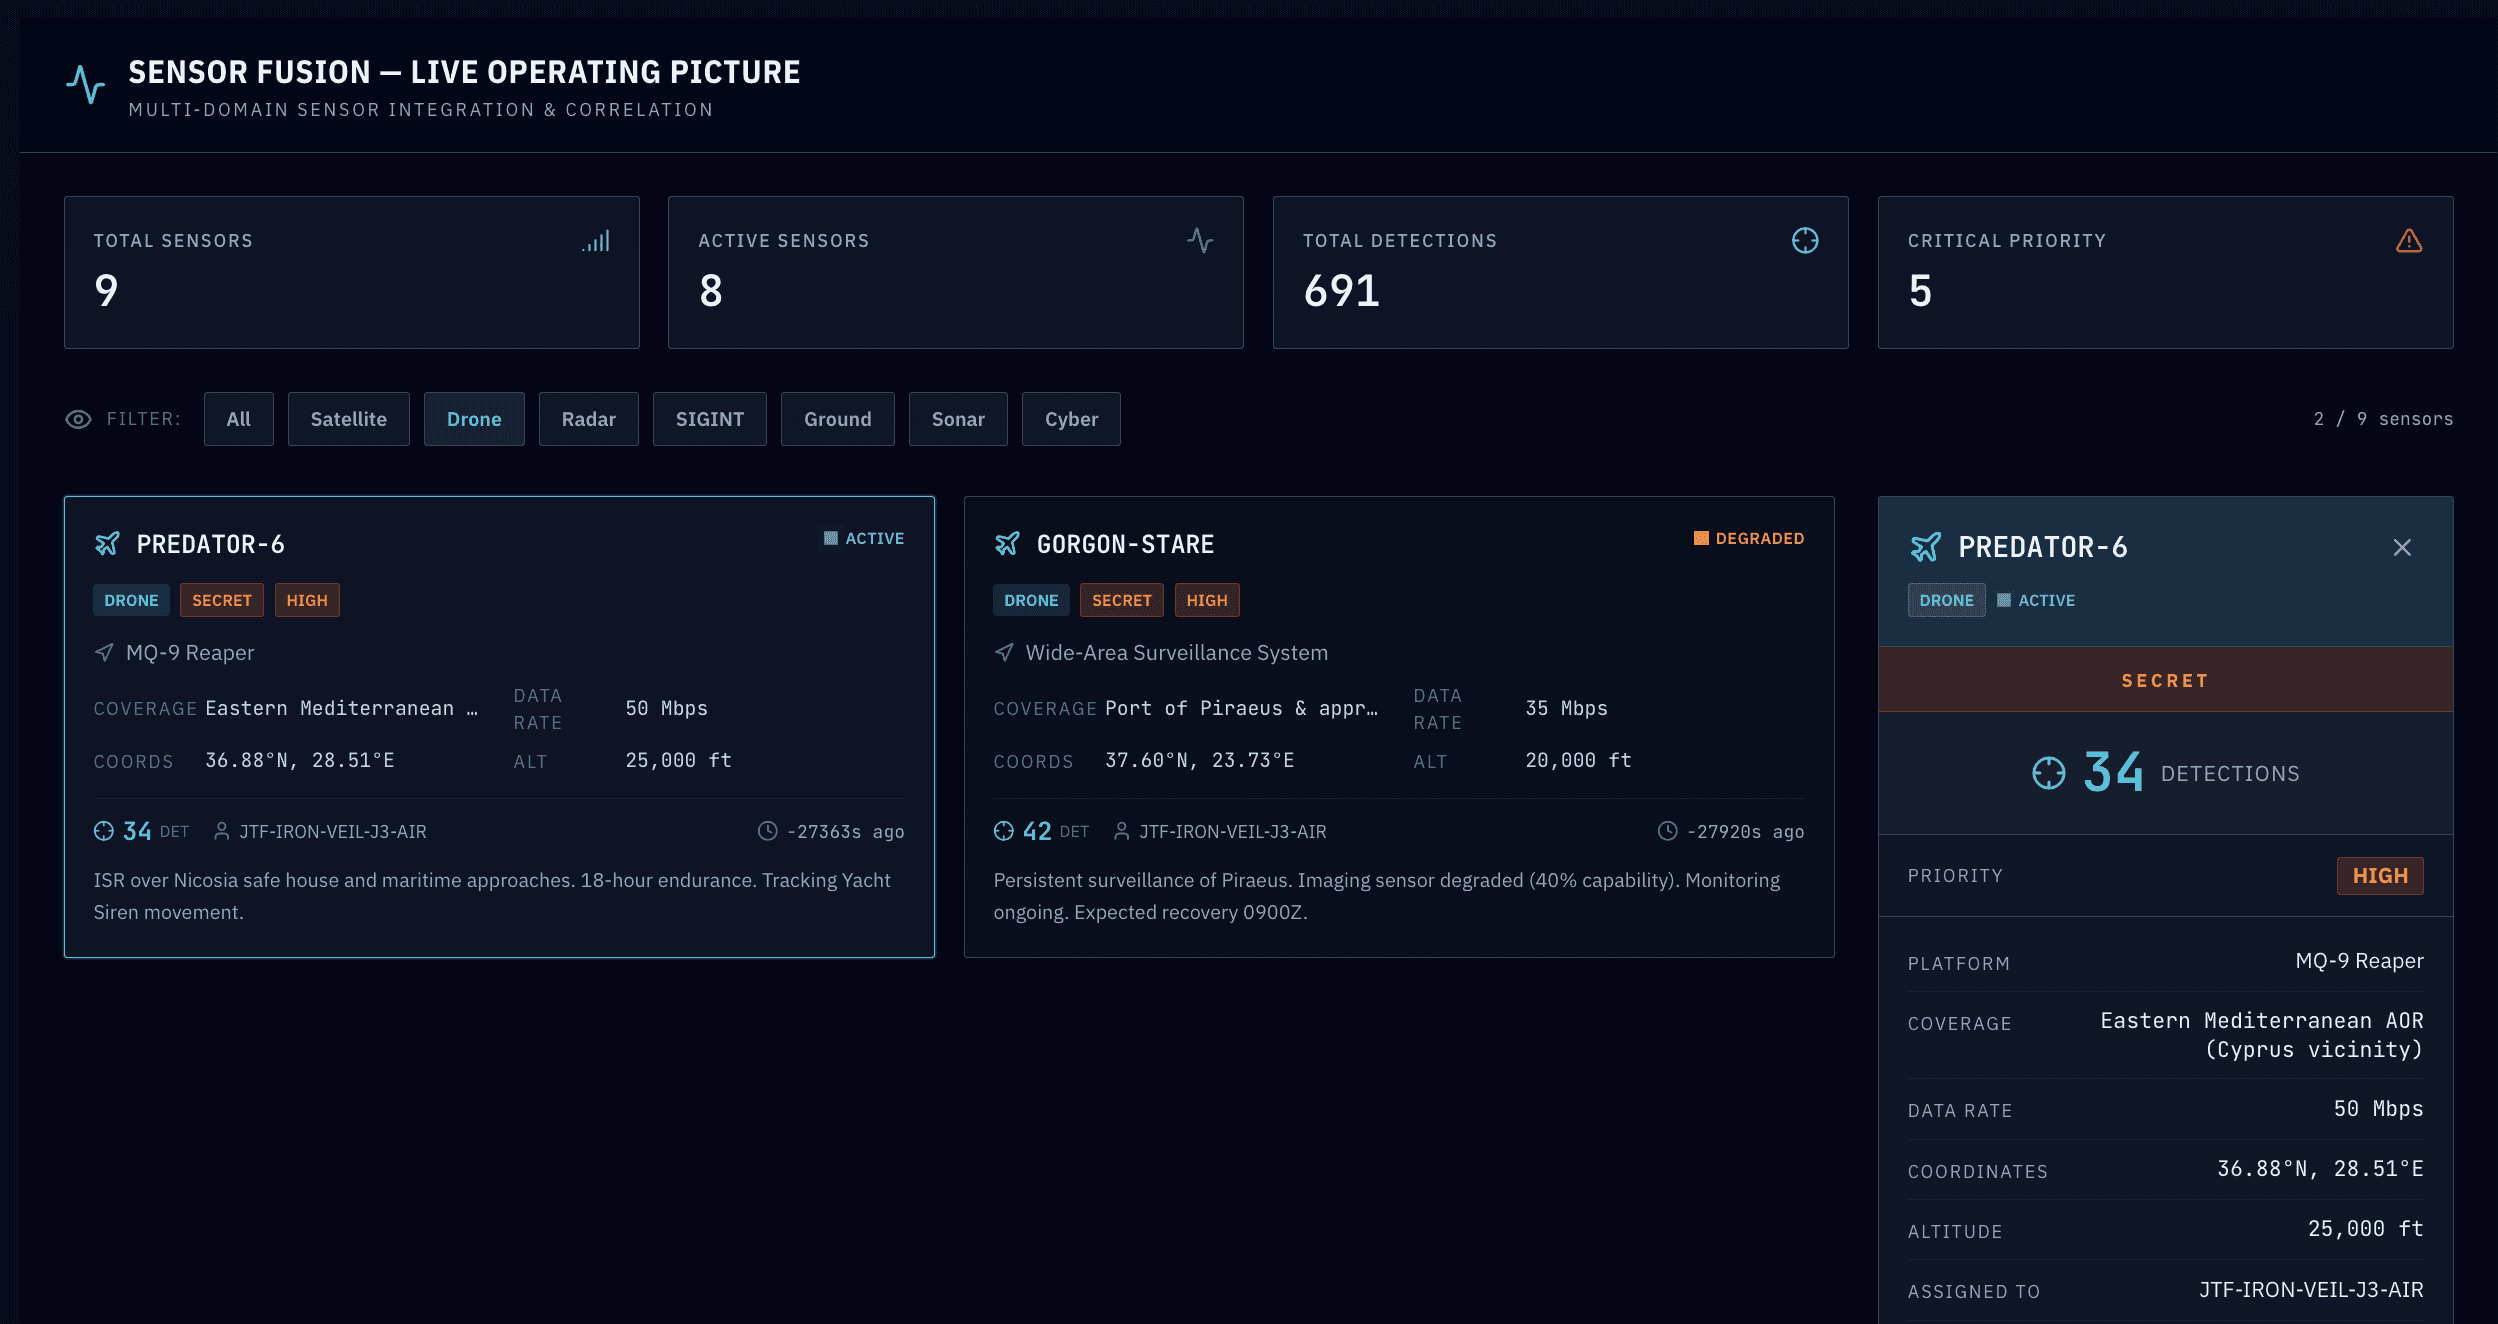2498x1324 pixels.
Task: Click the signal bars icon on Total Sensors card
Action: pos(597,240)
